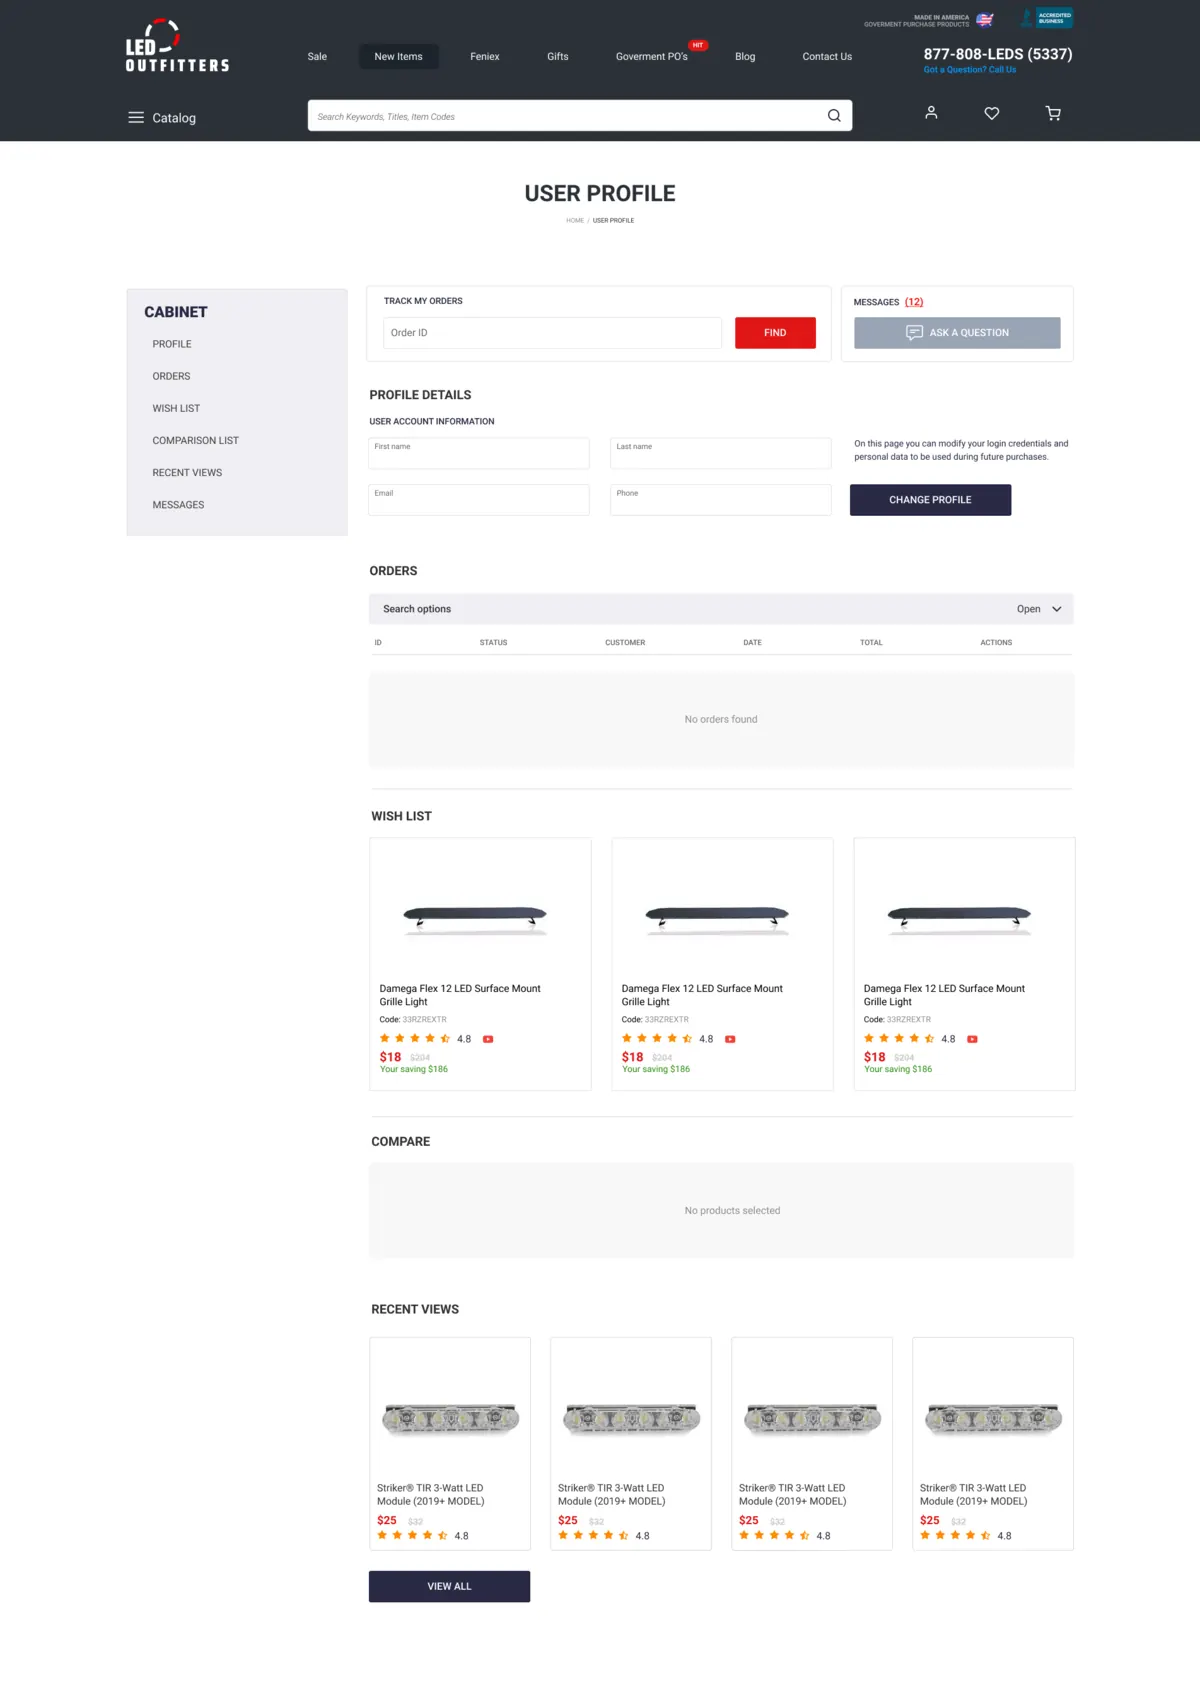
Task: Open first Damega Flex light bar image
Action: [475, 918]
